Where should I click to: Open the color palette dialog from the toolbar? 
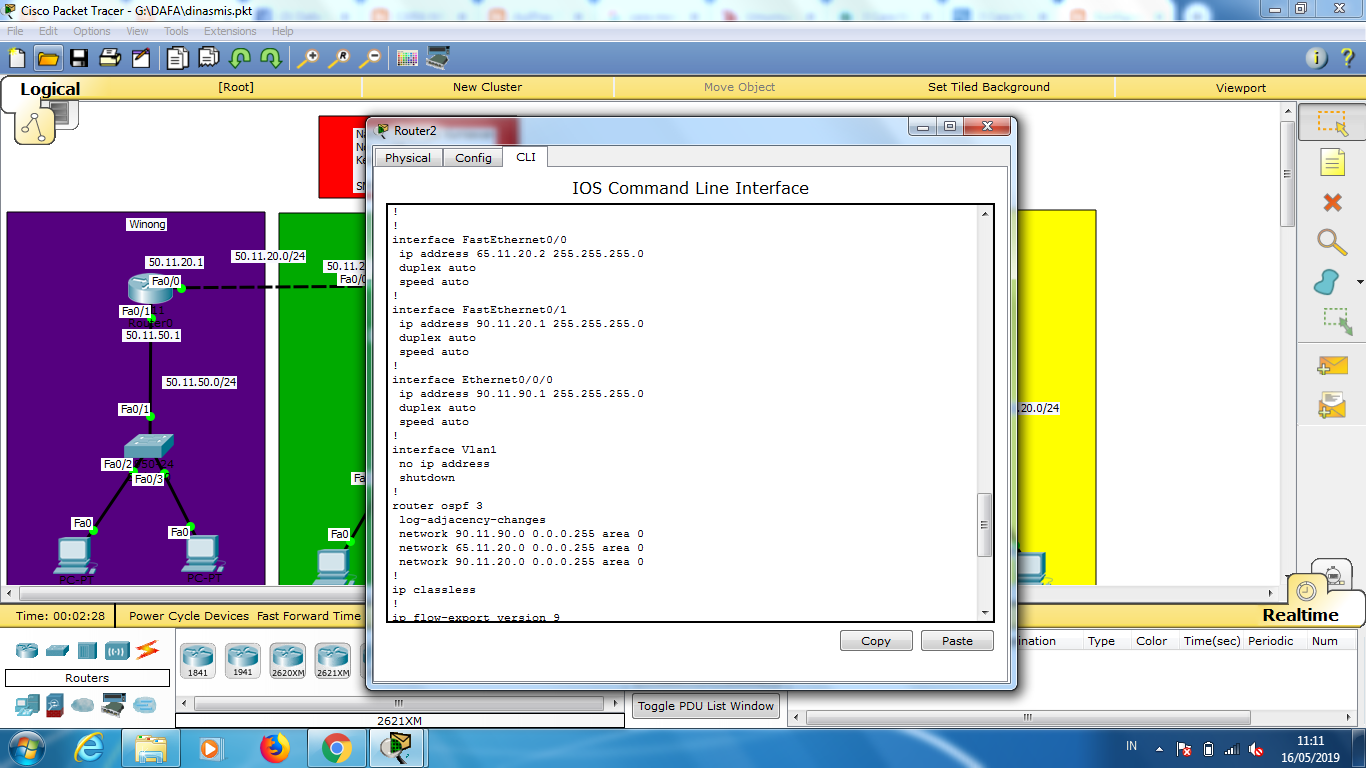click(406, 57)
